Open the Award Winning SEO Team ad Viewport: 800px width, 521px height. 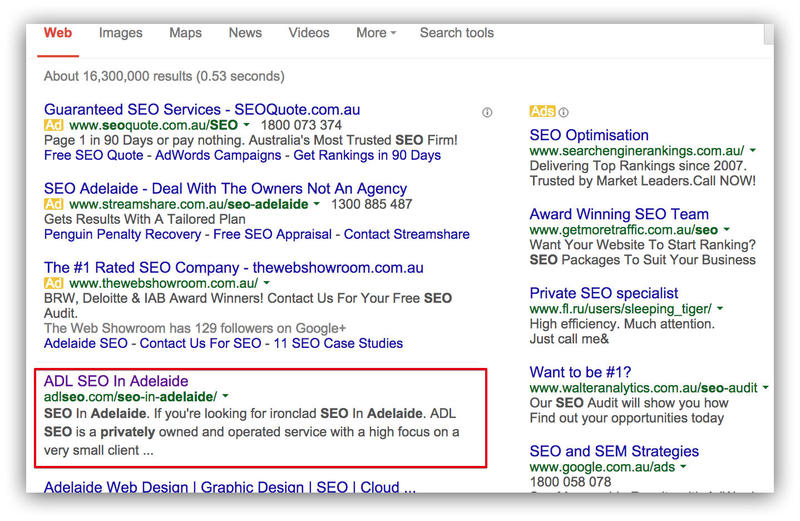619,214
